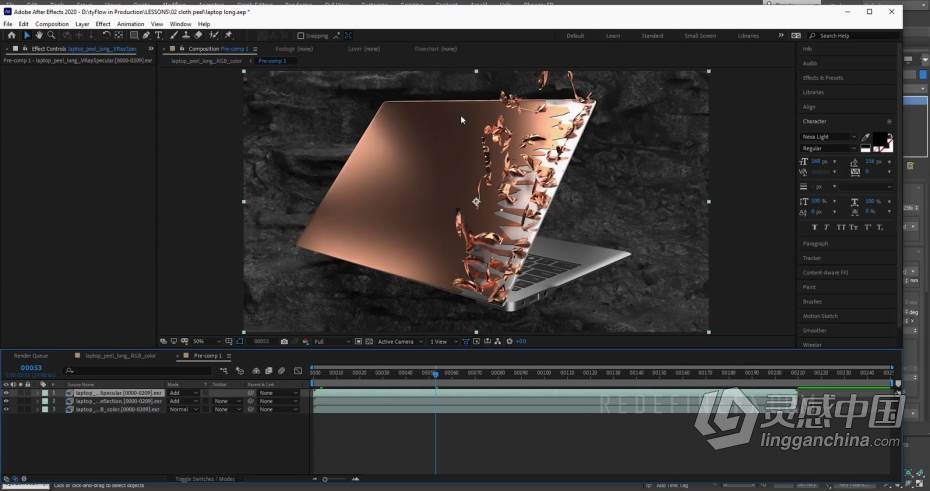Click the current time indicator on the timeline ruler
Screen dimensions: 930x491
click(435, 374)
